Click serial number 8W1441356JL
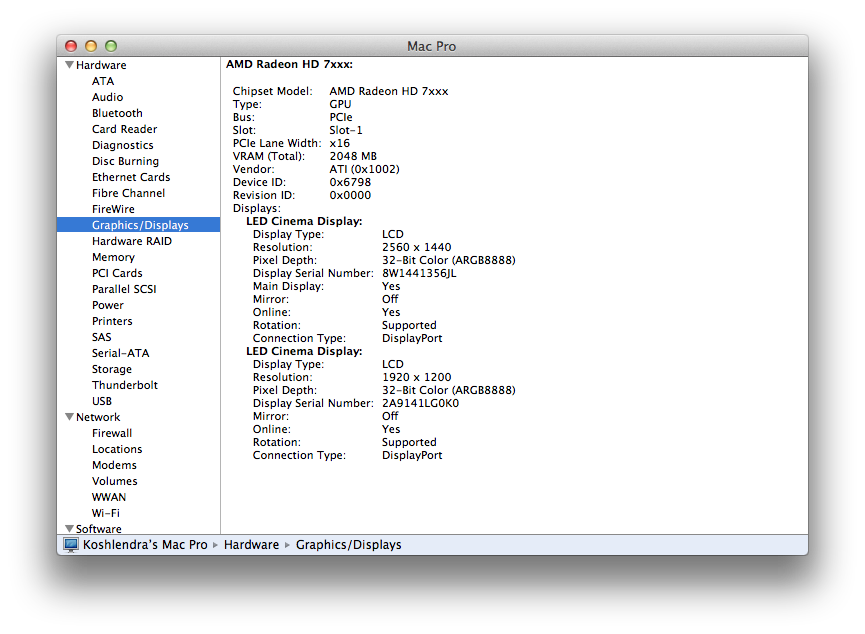 [x=419, y=273]
